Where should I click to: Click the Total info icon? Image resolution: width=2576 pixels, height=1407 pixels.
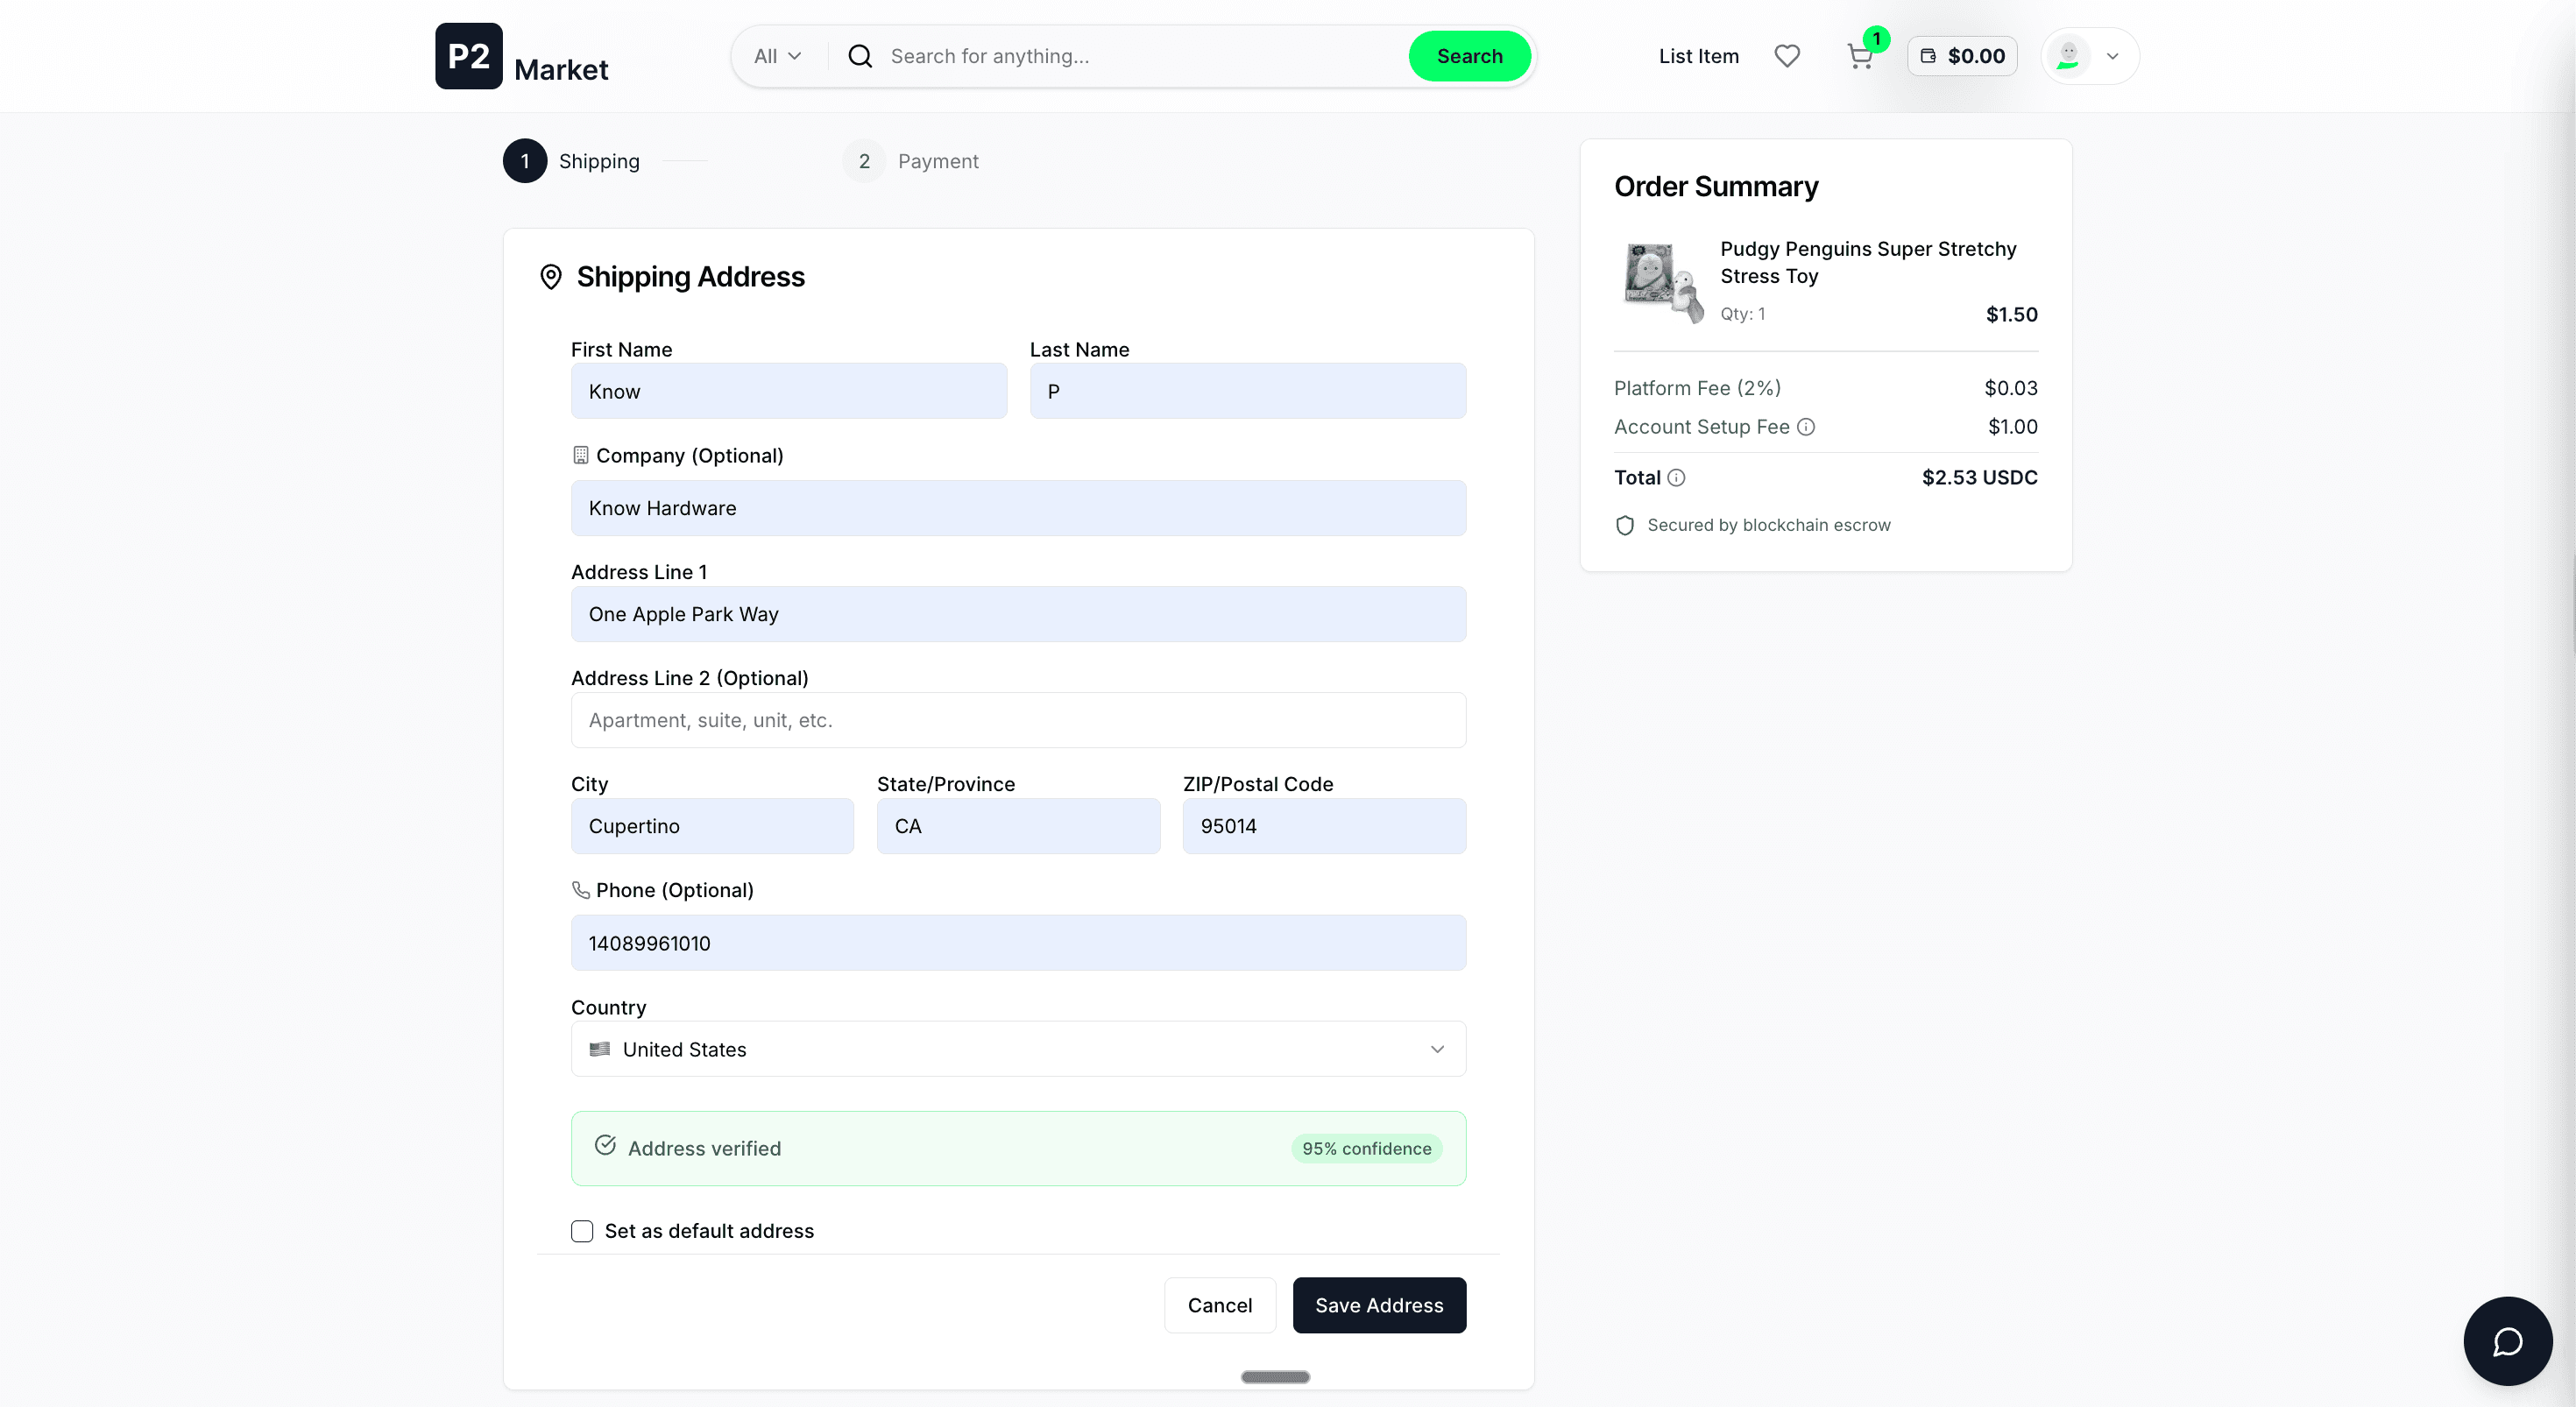coord(1677,478)
